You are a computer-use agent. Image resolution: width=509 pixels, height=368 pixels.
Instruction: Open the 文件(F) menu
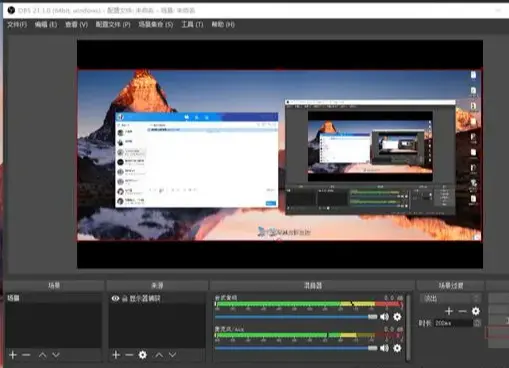17,24
